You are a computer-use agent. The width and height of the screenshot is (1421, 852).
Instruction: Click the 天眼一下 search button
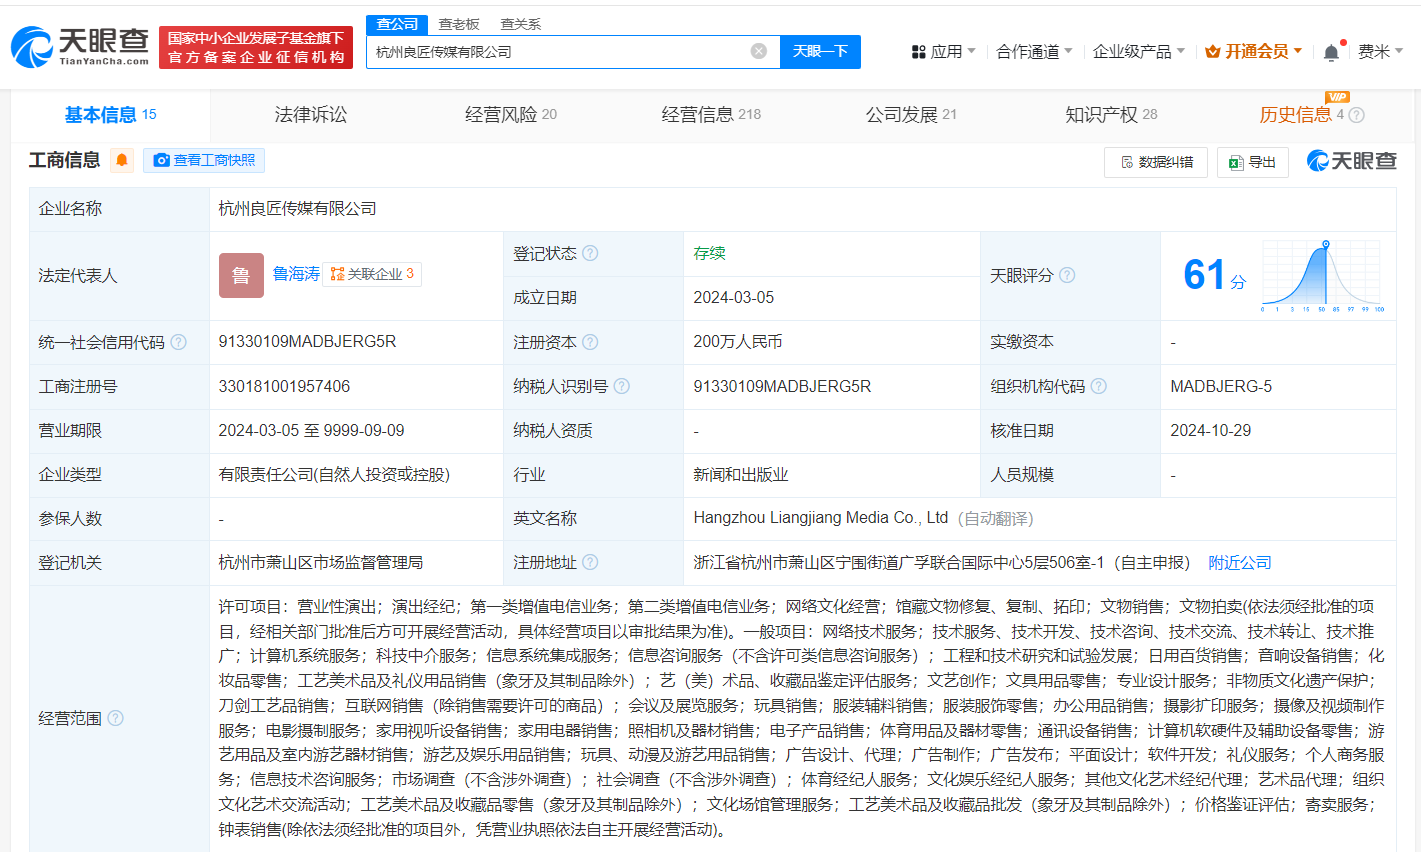pos(820,51)
